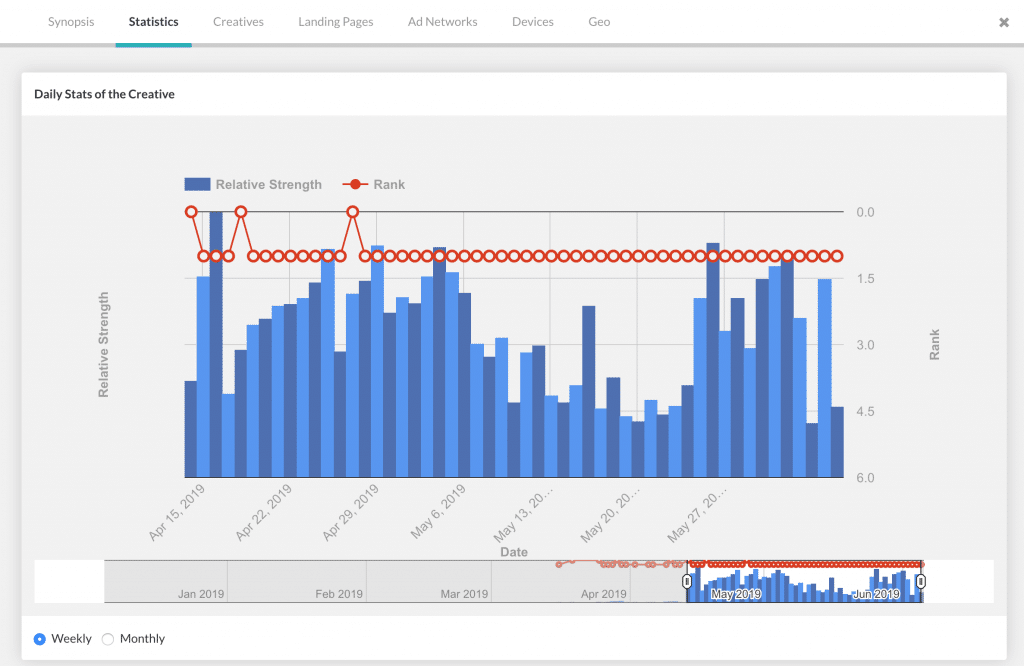Image resolution: width=1024 pixels, height=666 pixels.
Task: Click Jan 2019 in the range overview
Action: [201, 594]
